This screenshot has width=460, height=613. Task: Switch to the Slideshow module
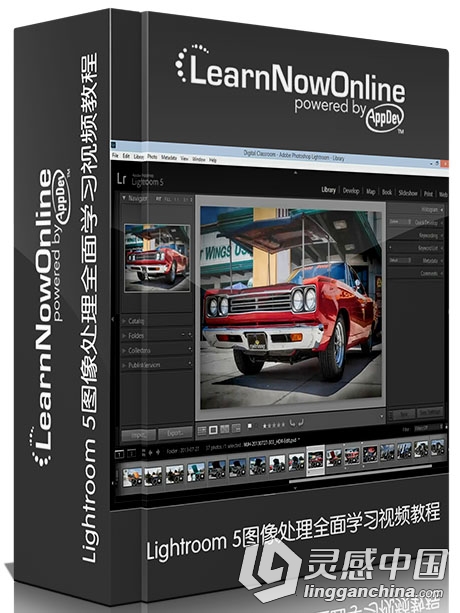coord(408,193)
